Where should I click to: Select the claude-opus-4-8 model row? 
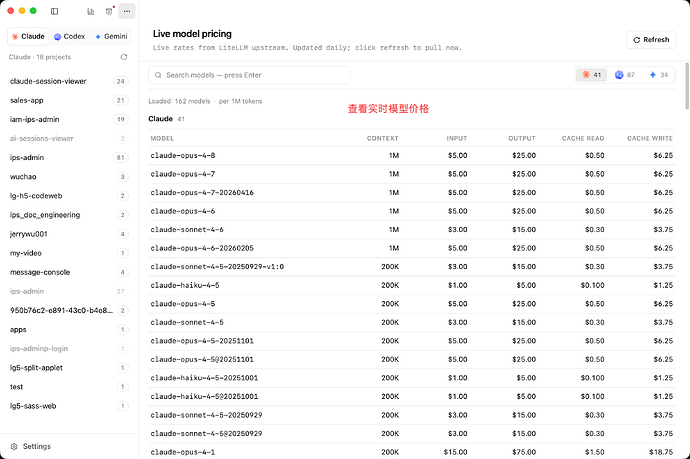[x=411, y=155]
